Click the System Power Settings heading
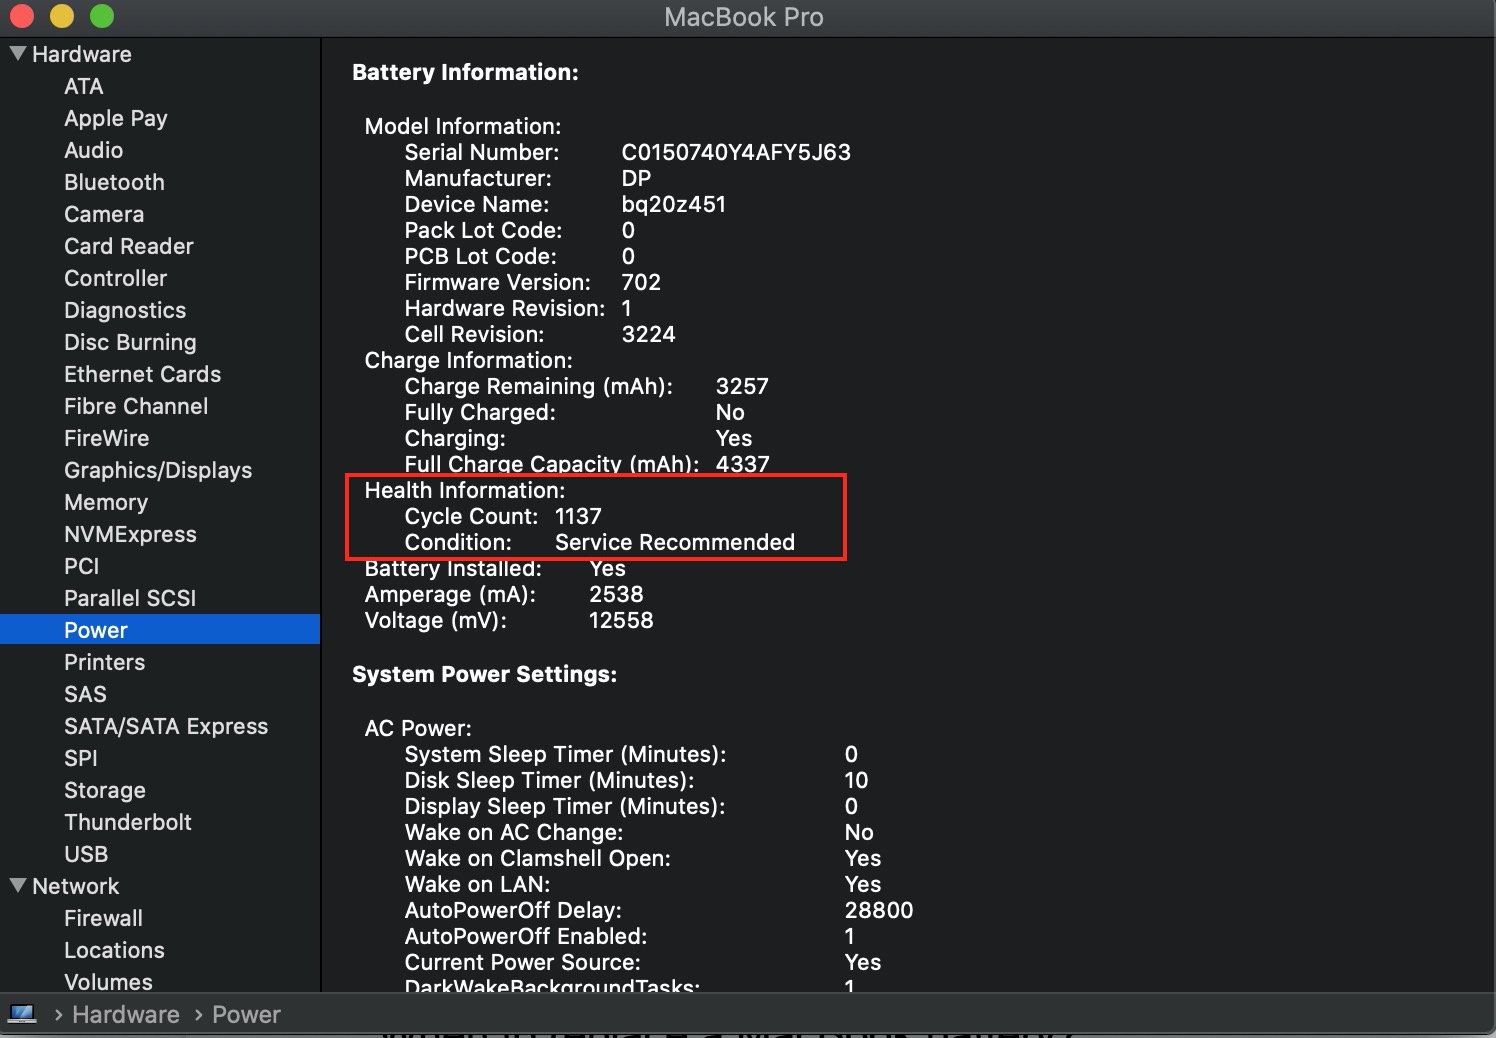 485,674
